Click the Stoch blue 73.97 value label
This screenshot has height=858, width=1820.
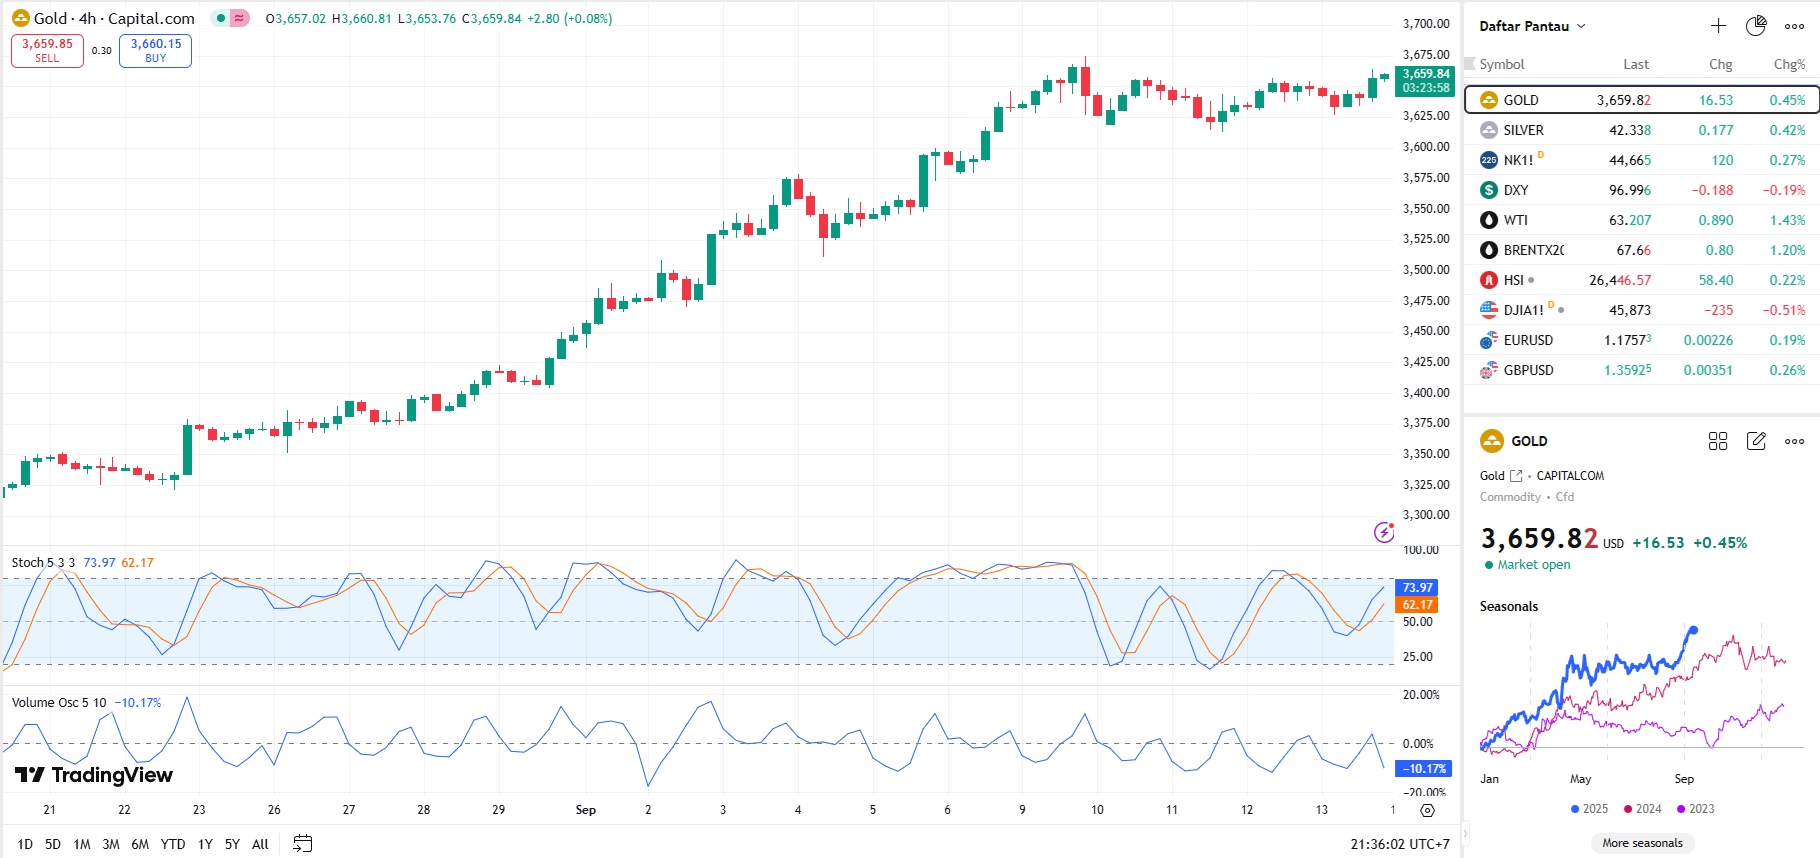(x=99, y=563)
